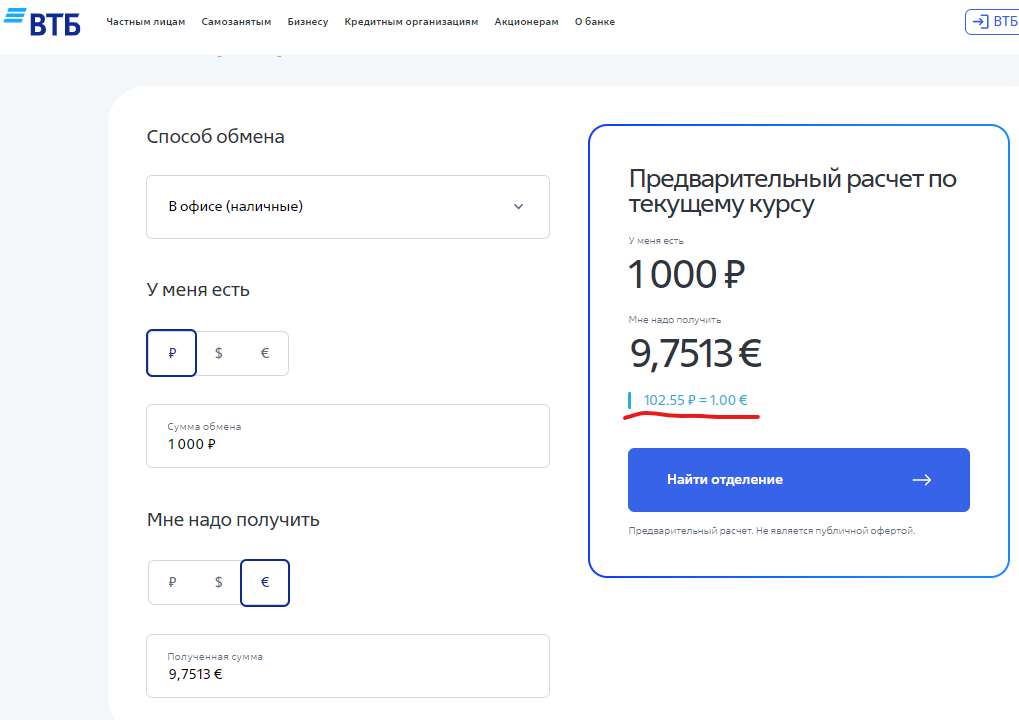
Task: Select euro under Мне надо получить
Action: 265,583
